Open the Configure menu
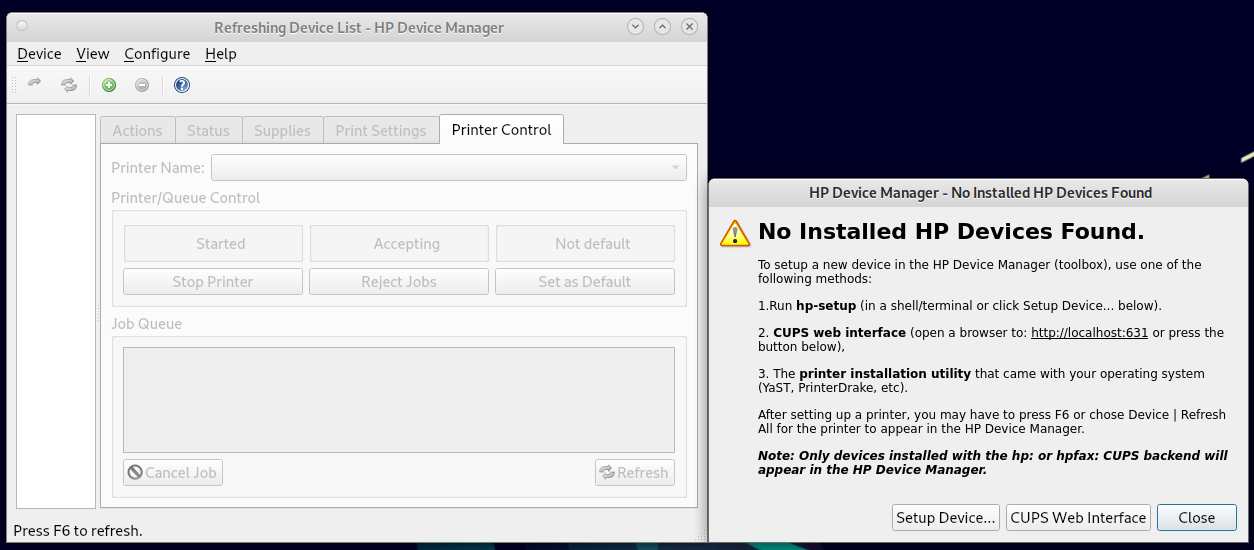The image size is (1254, 550). (x=157, y=54)
